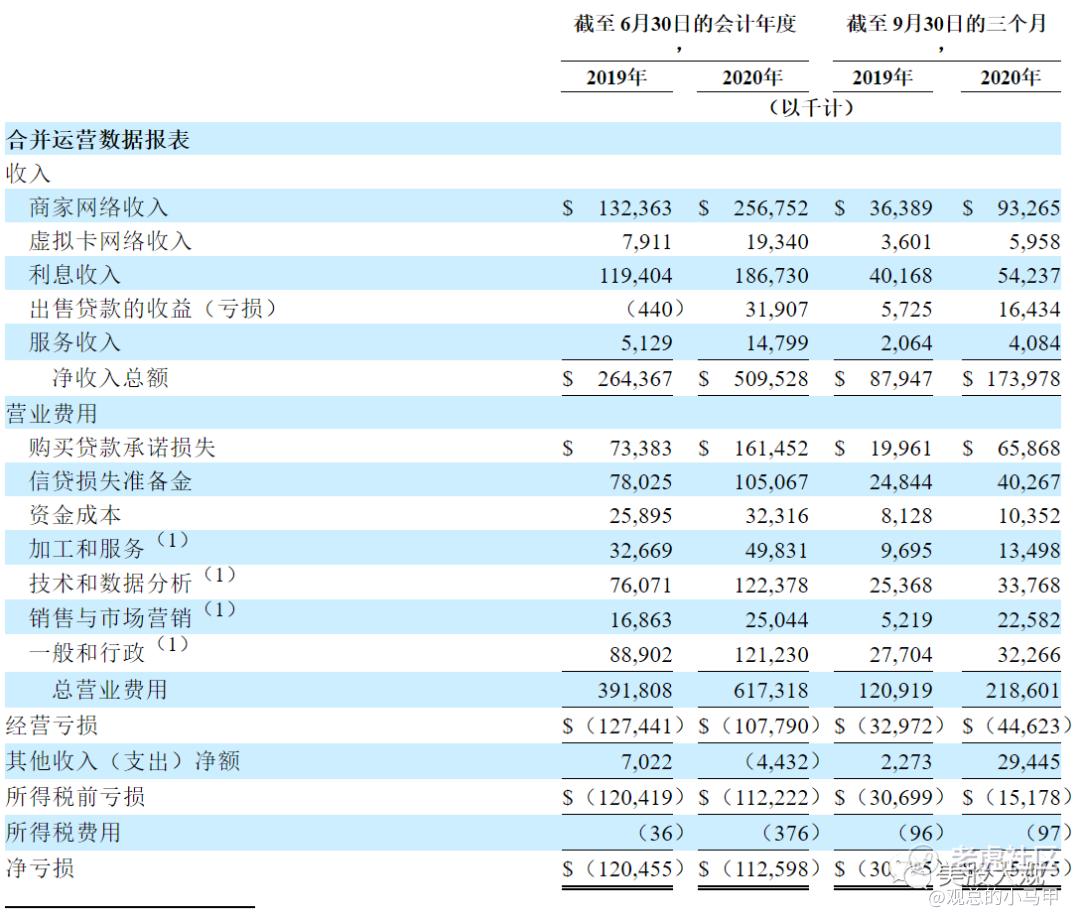The width and height of the screenshot is (1080, 922).
Task: Click the value 88,902
Action: (x=641, y=655)
